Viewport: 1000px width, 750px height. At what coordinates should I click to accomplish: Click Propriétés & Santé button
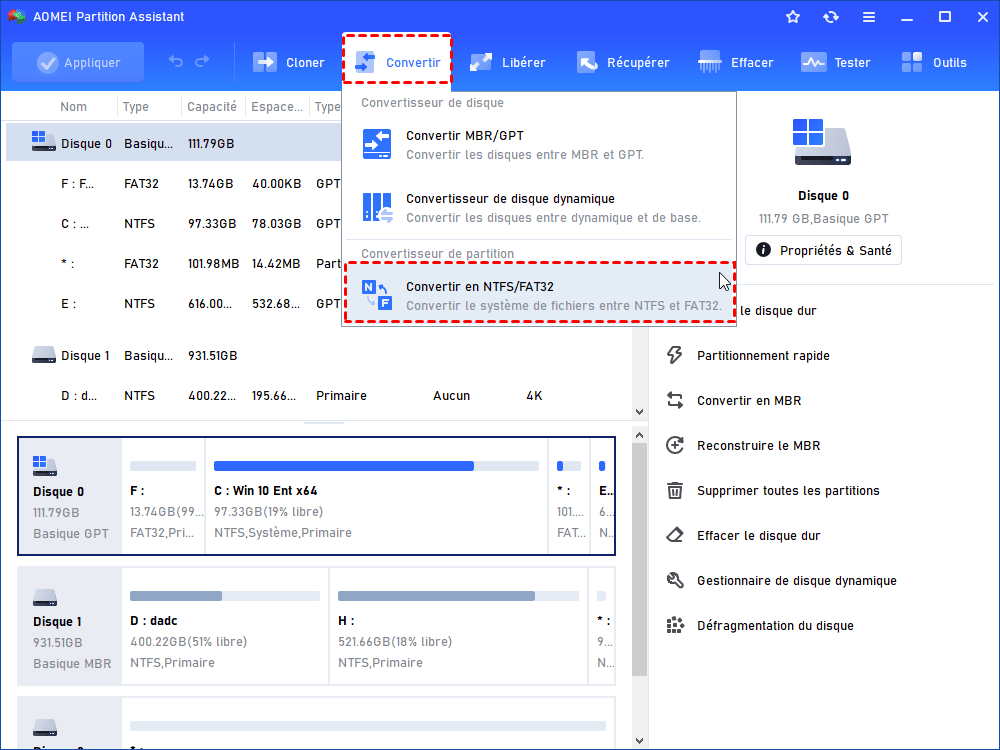[x=823, y=250]
